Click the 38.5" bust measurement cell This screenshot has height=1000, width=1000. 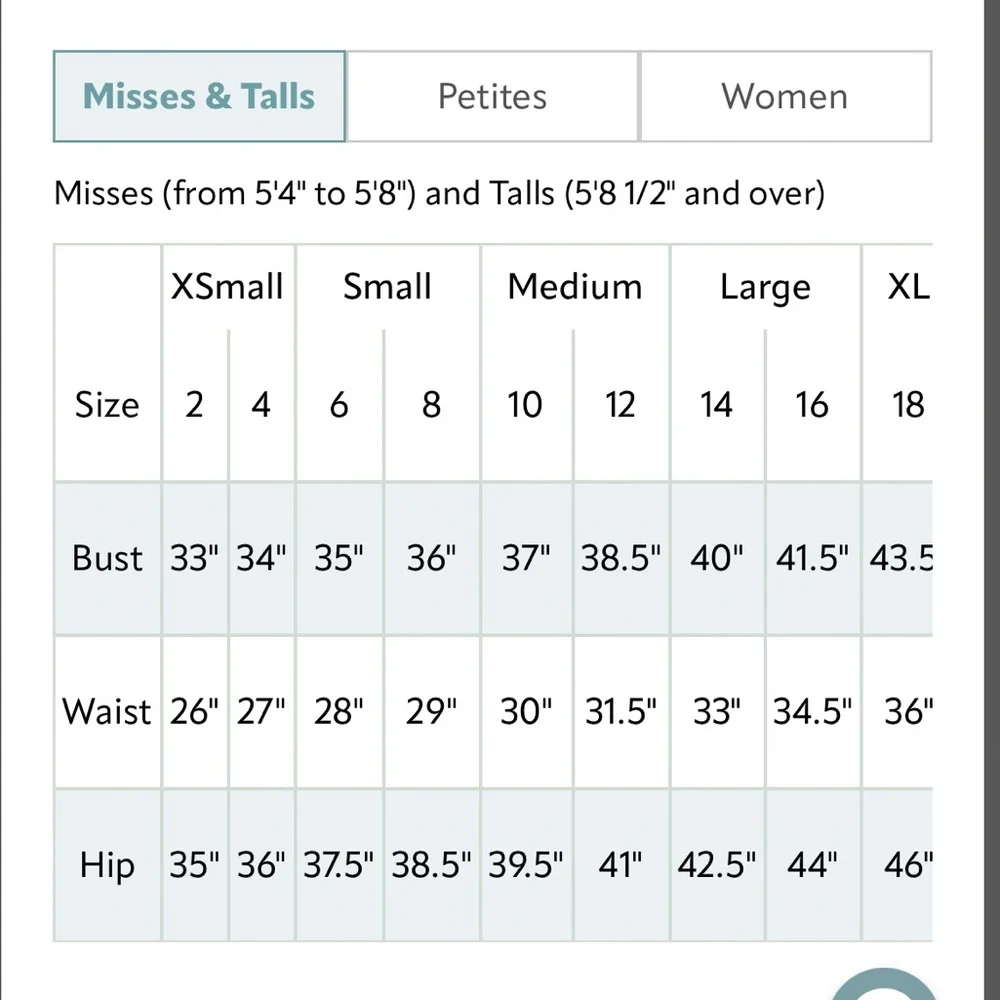[621, 558]
